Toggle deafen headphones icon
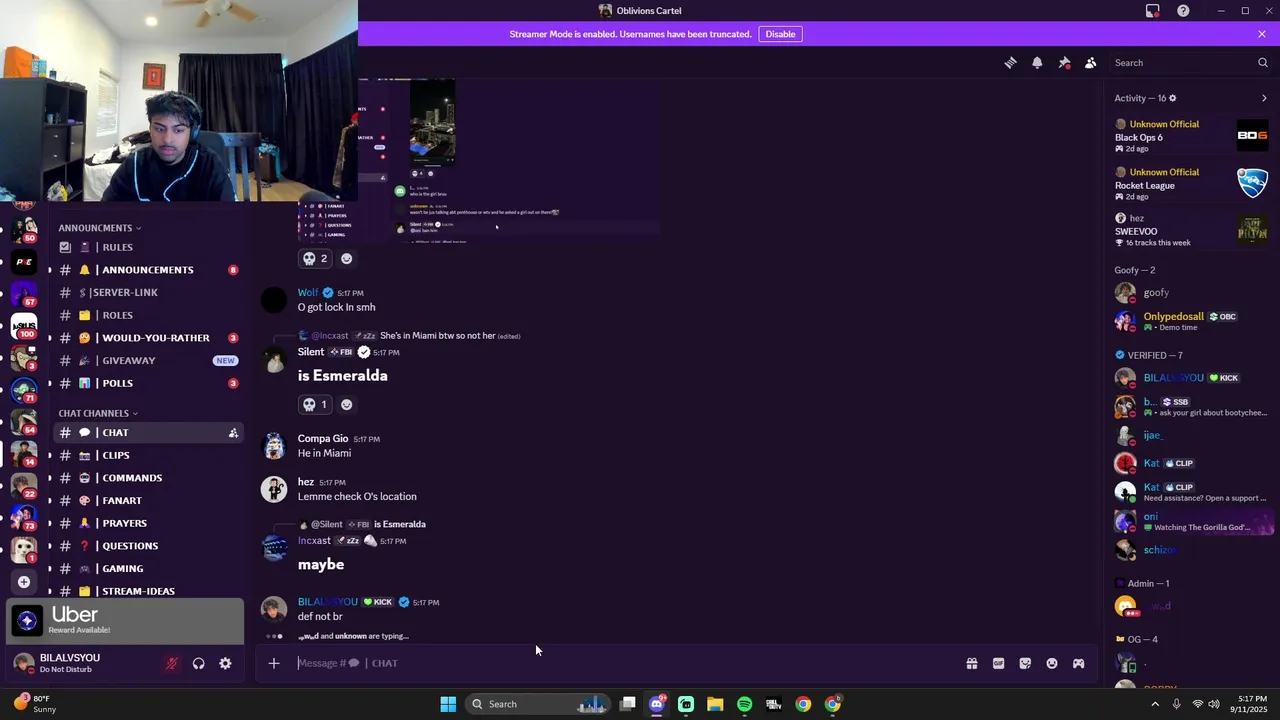Viewport: 1280px width, 720px height. coord(198,663)
